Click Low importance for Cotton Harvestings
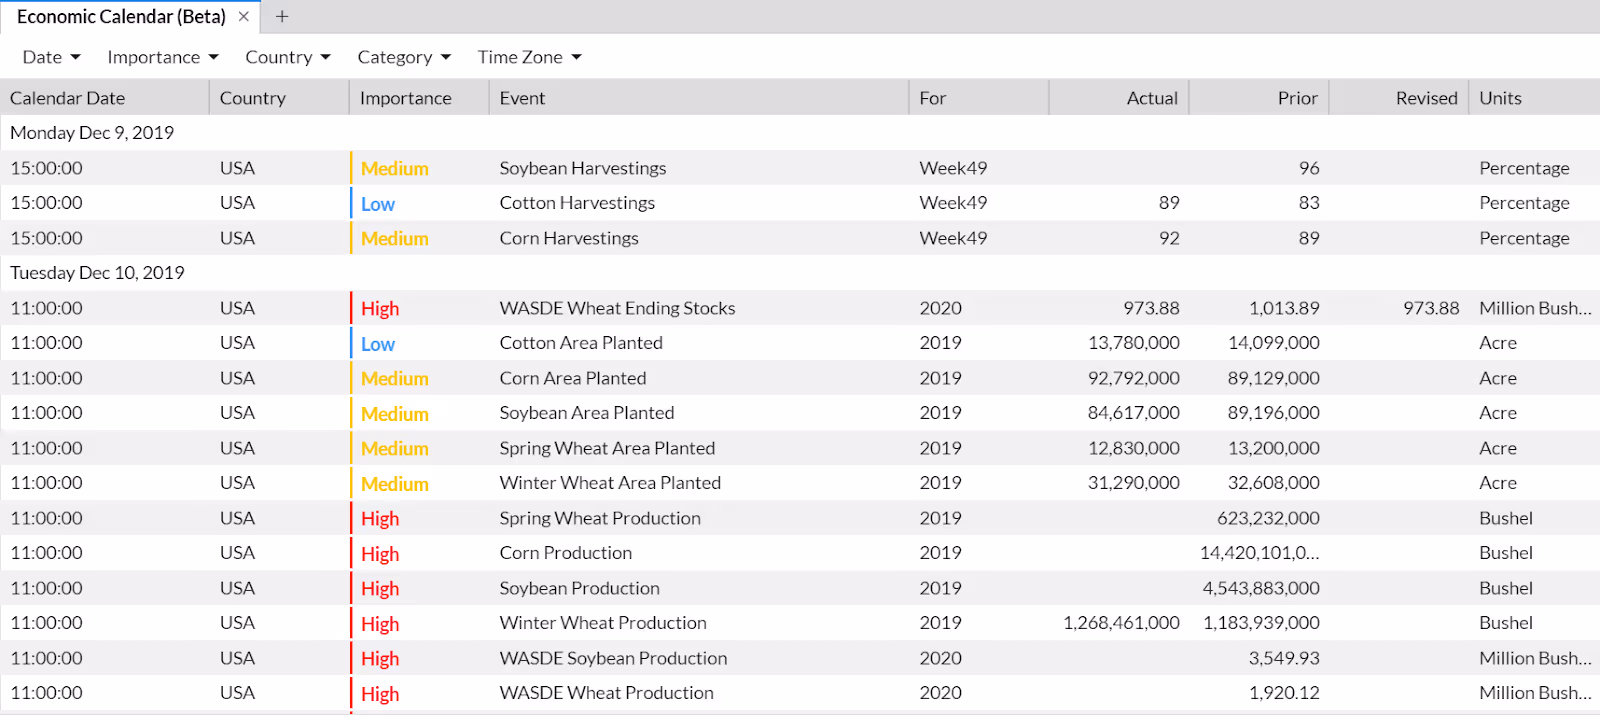Viewport: 1600px width, 715px height. click(x=378, y=204)
